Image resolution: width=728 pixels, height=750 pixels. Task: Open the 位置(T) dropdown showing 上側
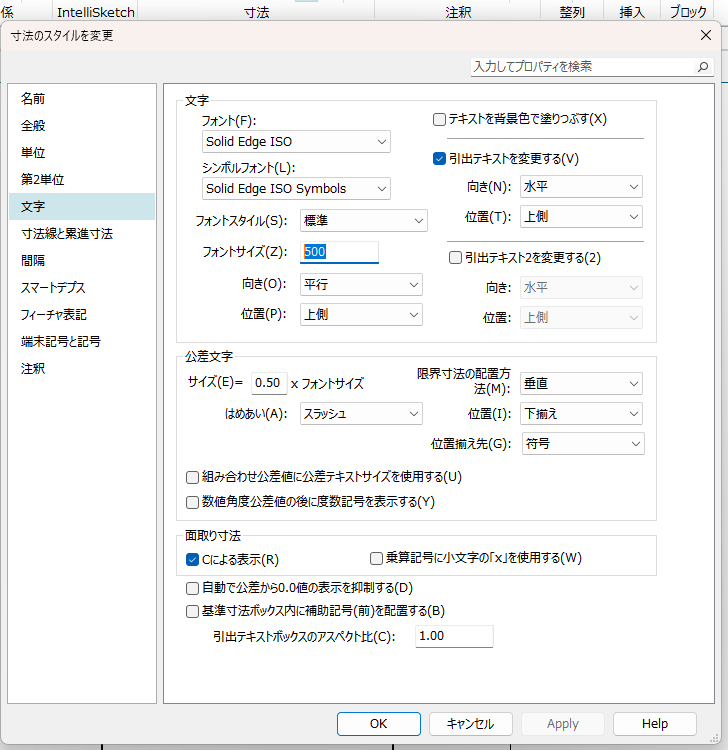pos(581,217)
